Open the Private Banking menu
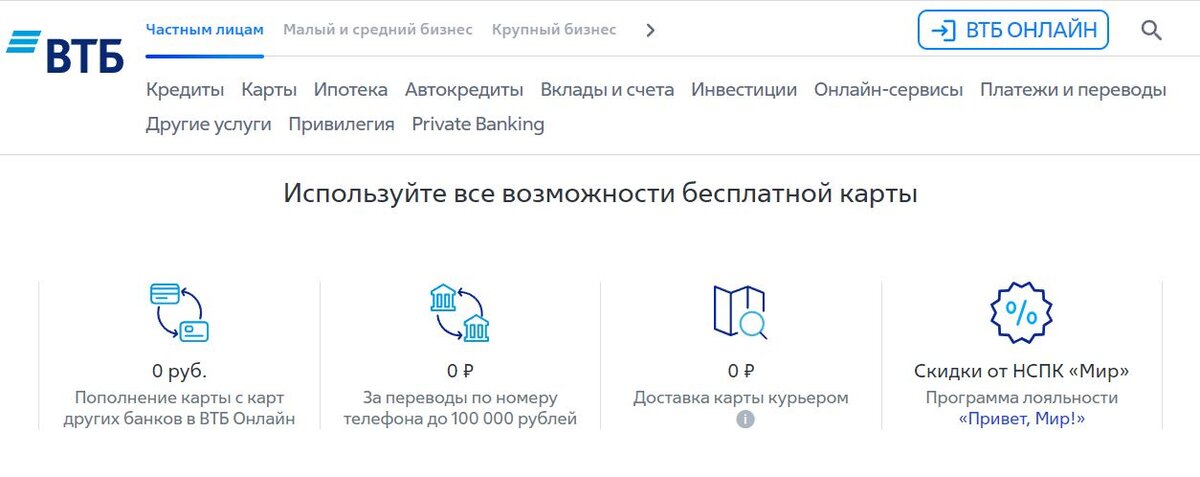1200x477 pixels. pos(478,125)
